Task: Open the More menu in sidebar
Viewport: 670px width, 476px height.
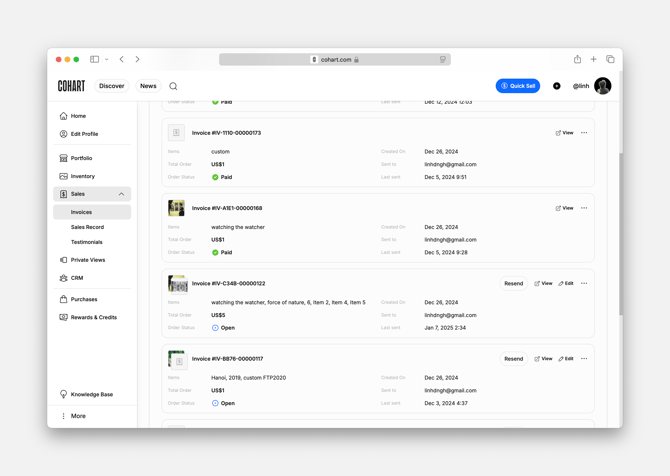Action: [73, 416]
